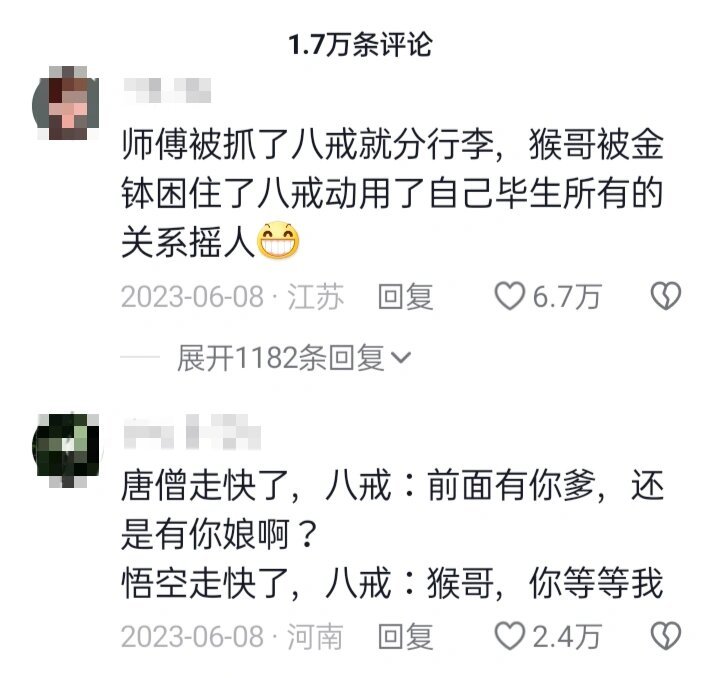Tap the 2023-06-08 · 河南 timestamp
Viewport: 720px width, 678px height.
click(232, 637)
